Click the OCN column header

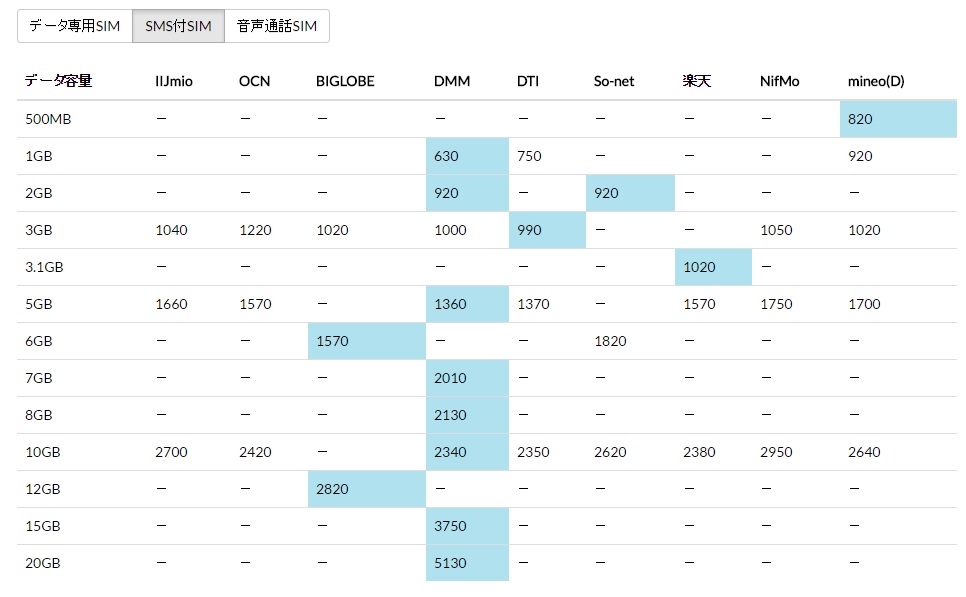click(x=254, y=81)
